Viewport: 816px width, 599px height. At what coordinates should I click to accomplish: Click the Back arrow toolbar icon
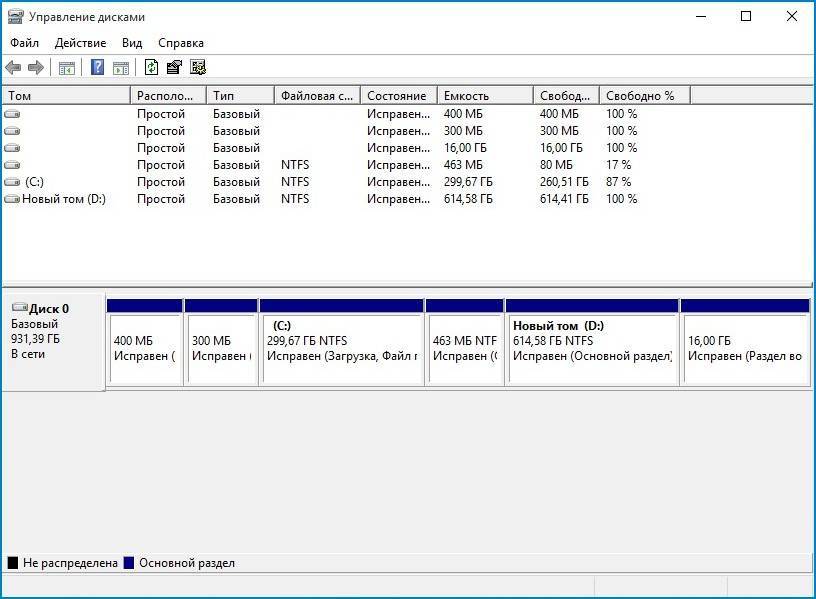[13, 68]
